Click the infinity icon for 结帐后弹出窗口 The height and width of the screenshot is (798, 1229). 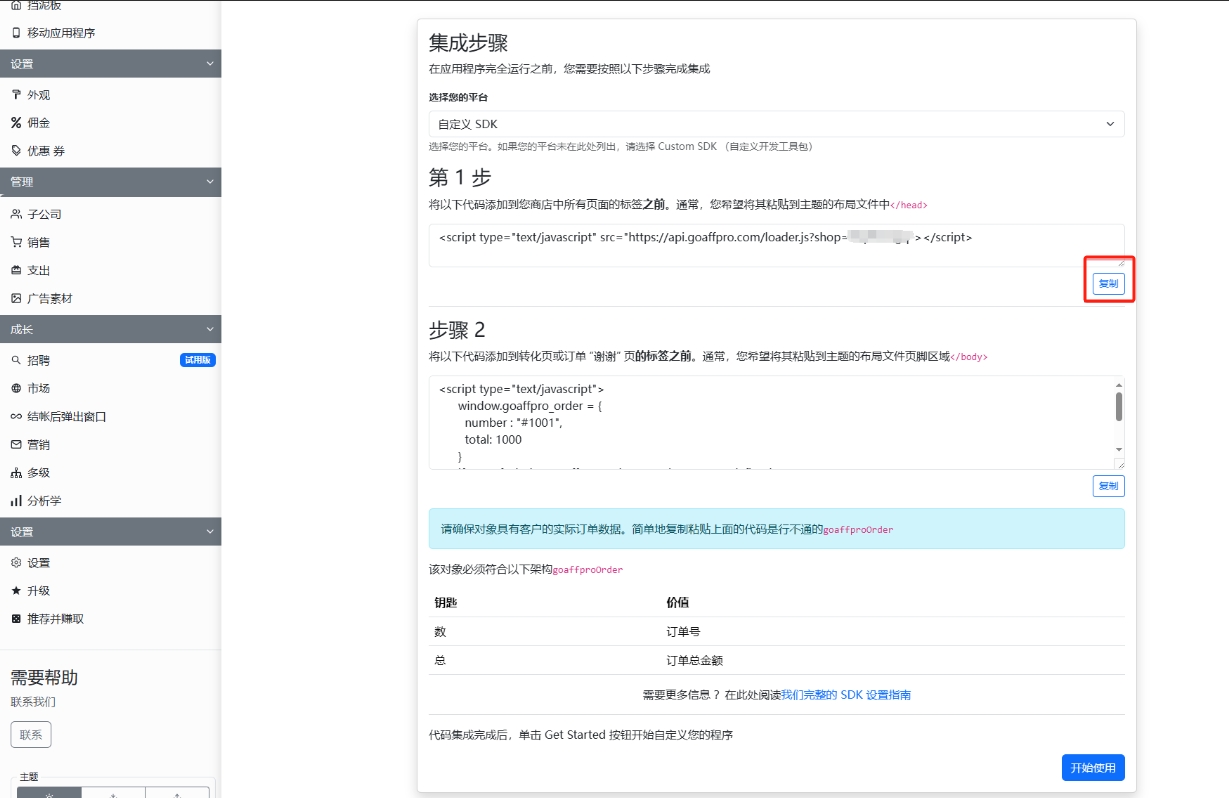click(16, 417)
